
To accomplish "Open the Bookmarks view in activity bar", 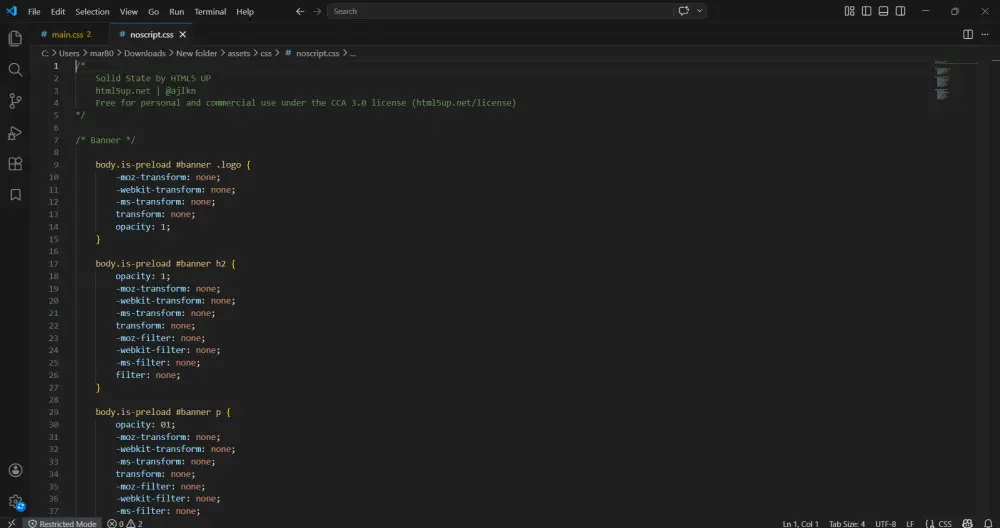I will pos(15,194).
